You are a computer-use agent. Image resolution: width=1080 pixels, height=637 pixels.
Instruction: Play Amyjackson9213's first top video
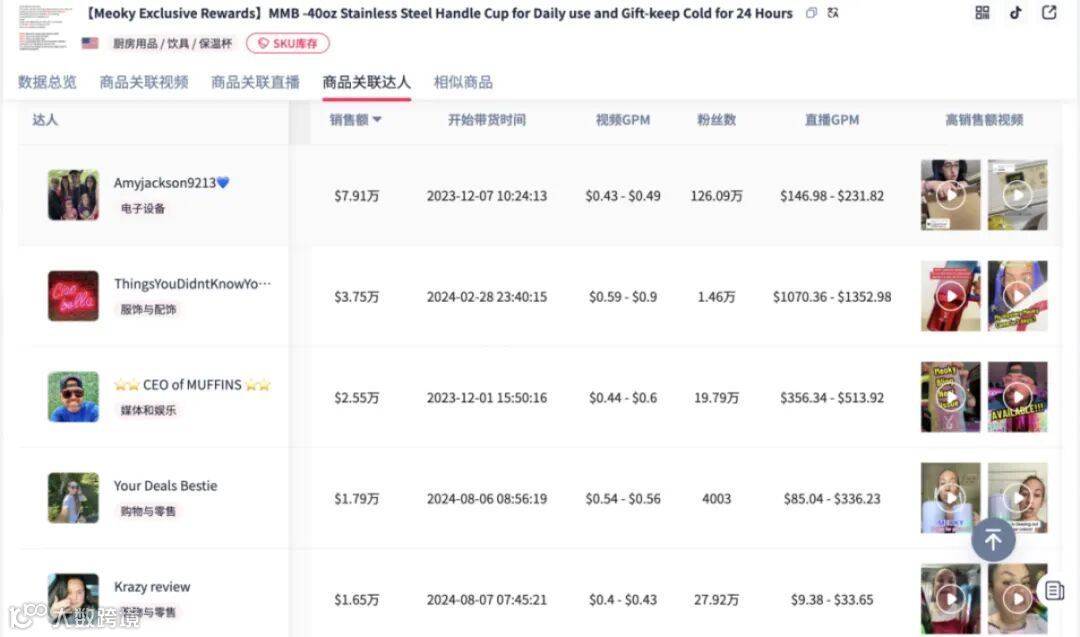(x=951, y=195)
